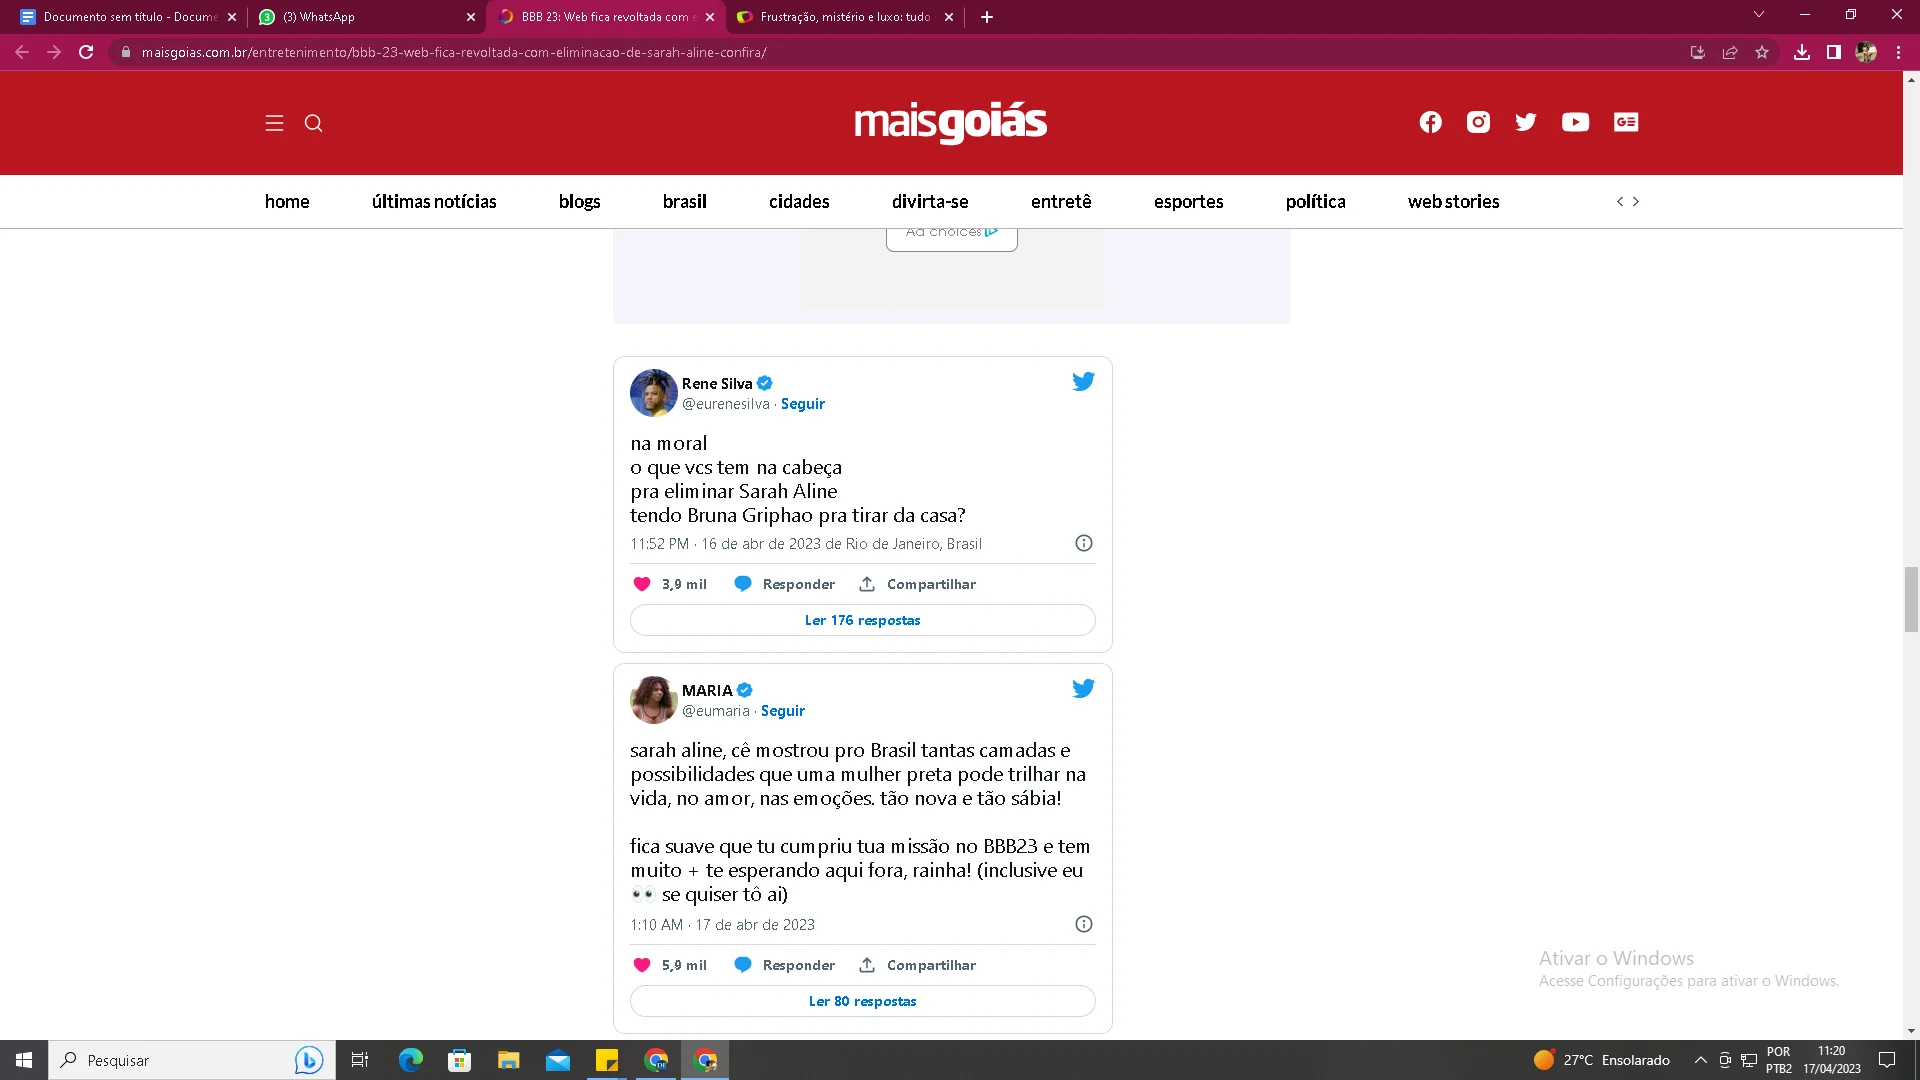Open Chrome profile avatar
The width and height of the screenshot is (1920, 1080).
(1866, 52)
